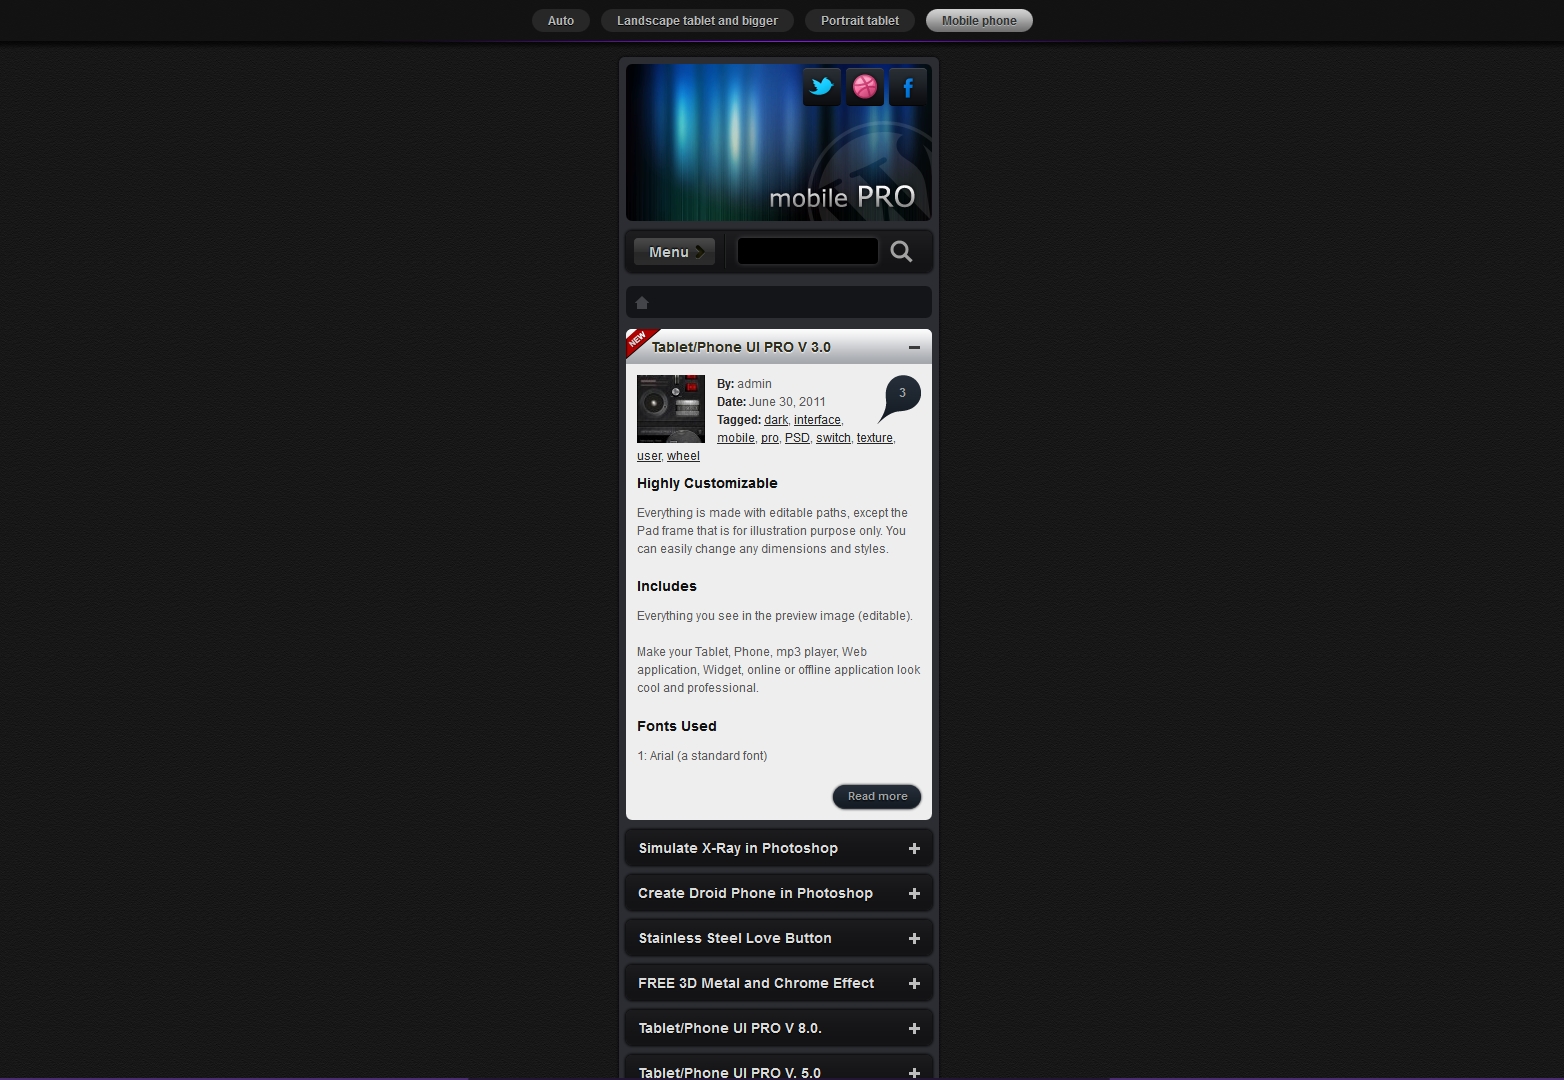The image size is (1564, 1080).
Task: Click the magnifier search icon
Action: pyautogui.click(x=901, y=252)
